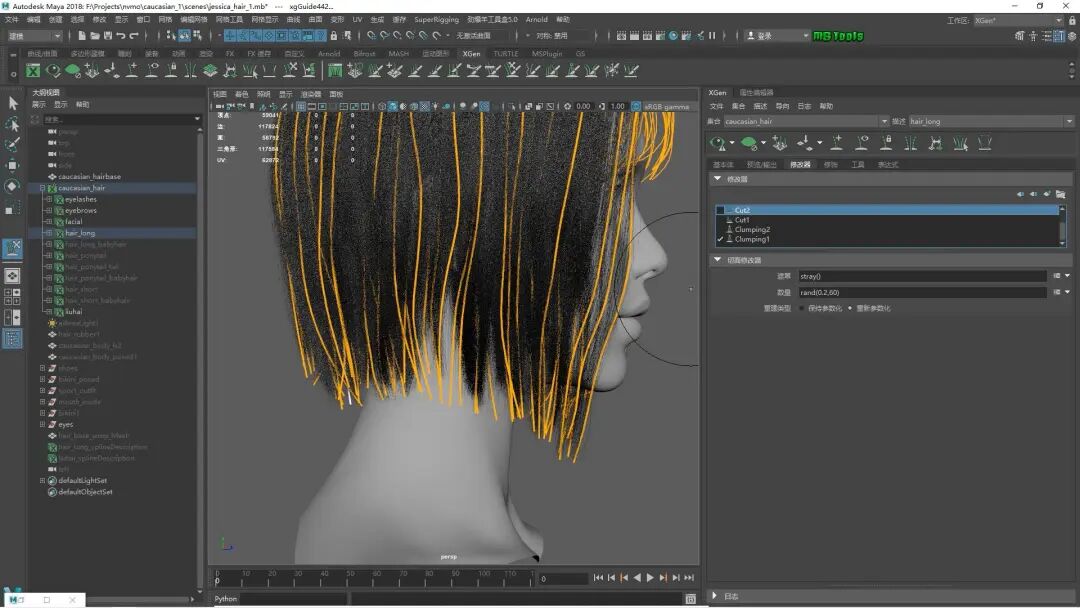Viewport: 1080px width, 608px height.
Task: Disable the Clumping1 modifier checkmark
Action: click(721, 240)
